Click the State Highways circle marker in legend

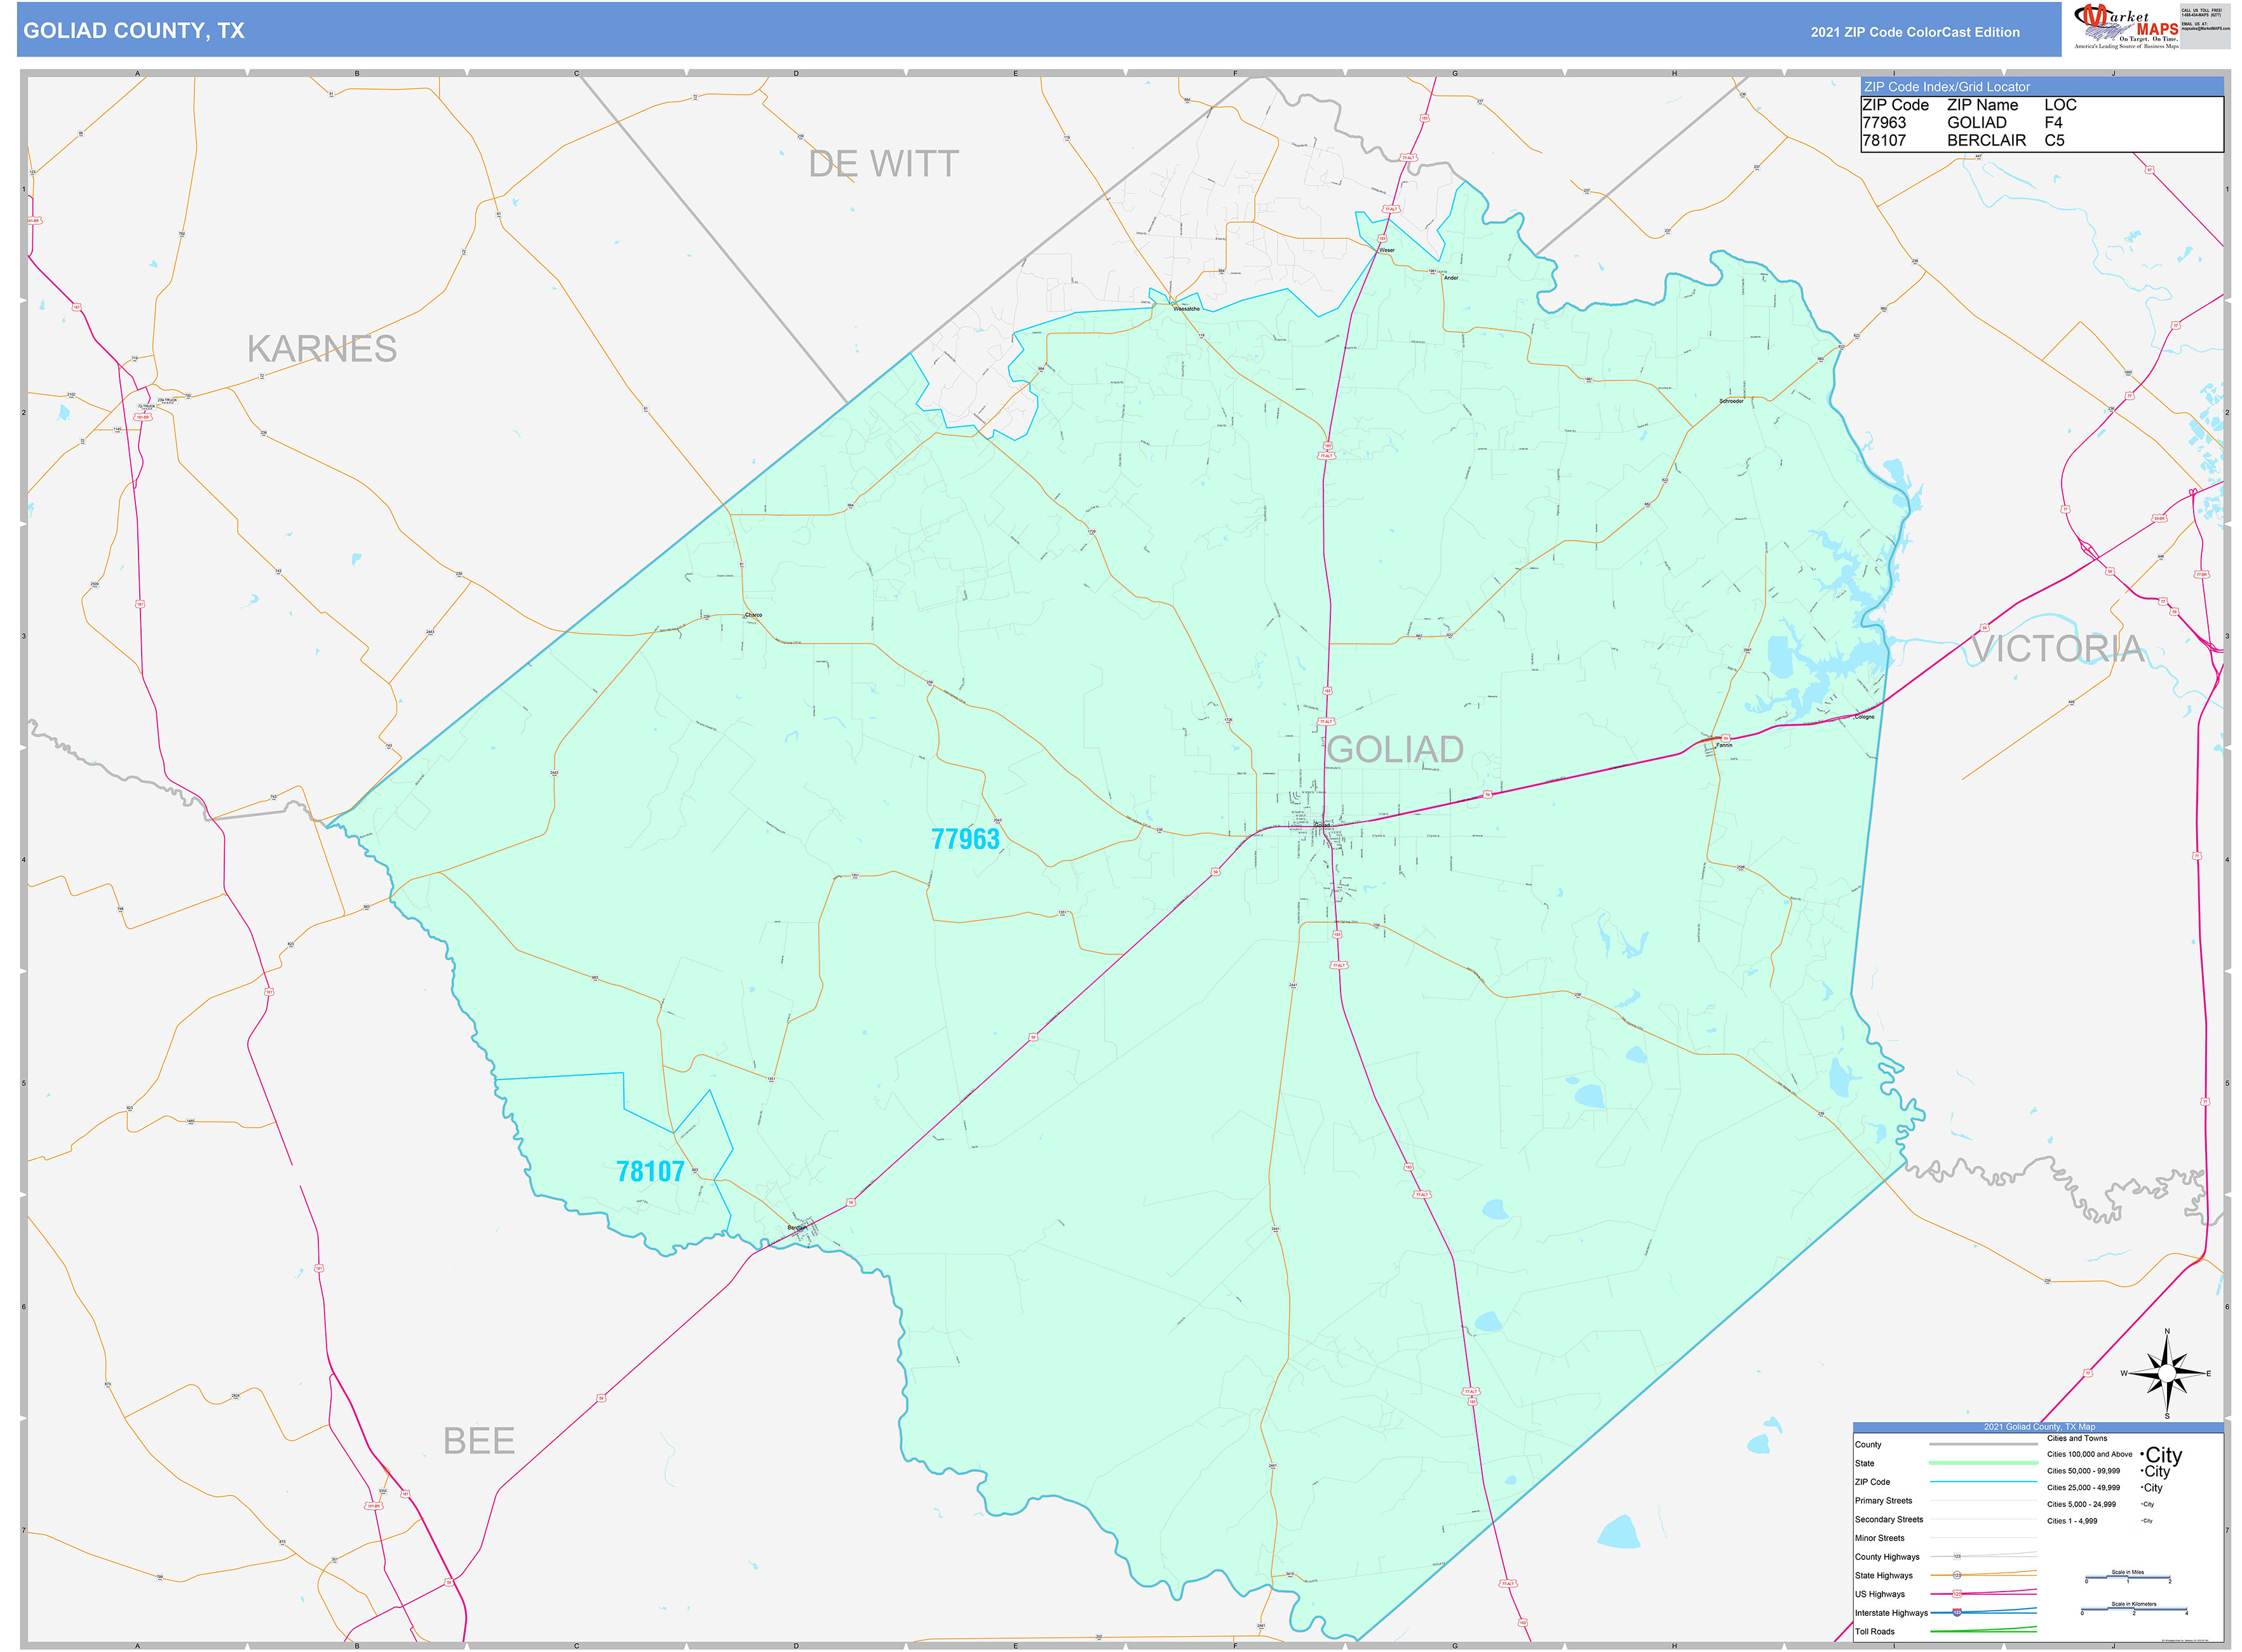pos(1958,1575)
